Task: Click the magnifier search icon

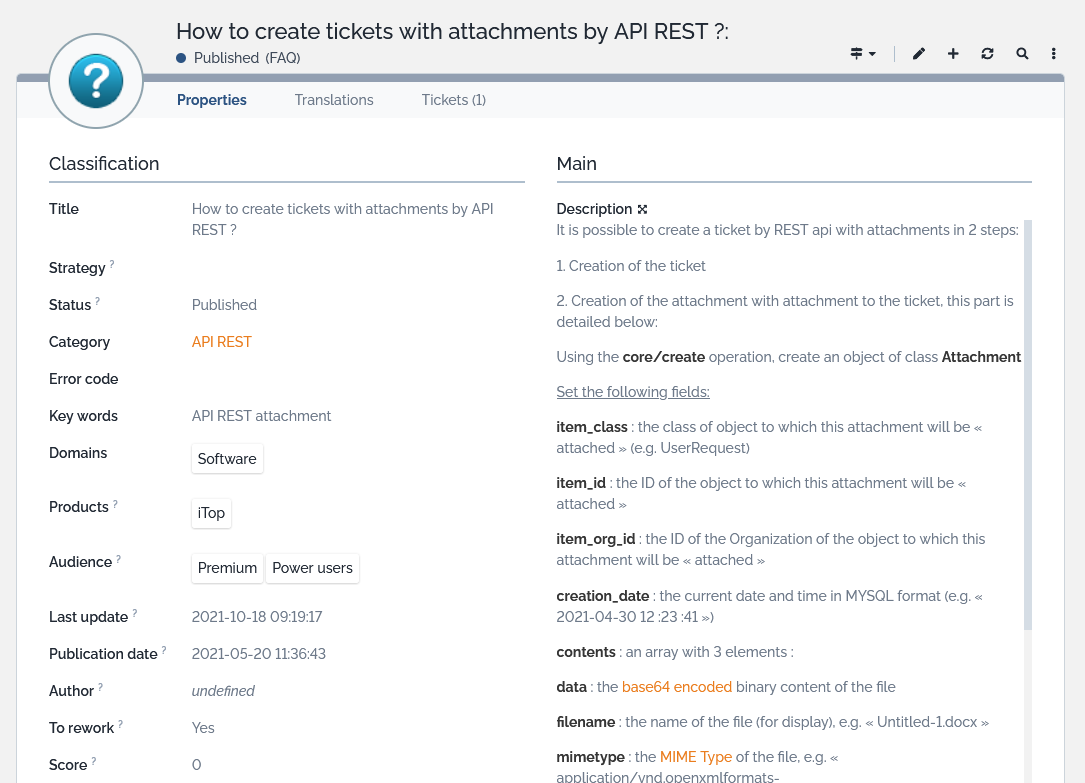Action: (1022, 54)
